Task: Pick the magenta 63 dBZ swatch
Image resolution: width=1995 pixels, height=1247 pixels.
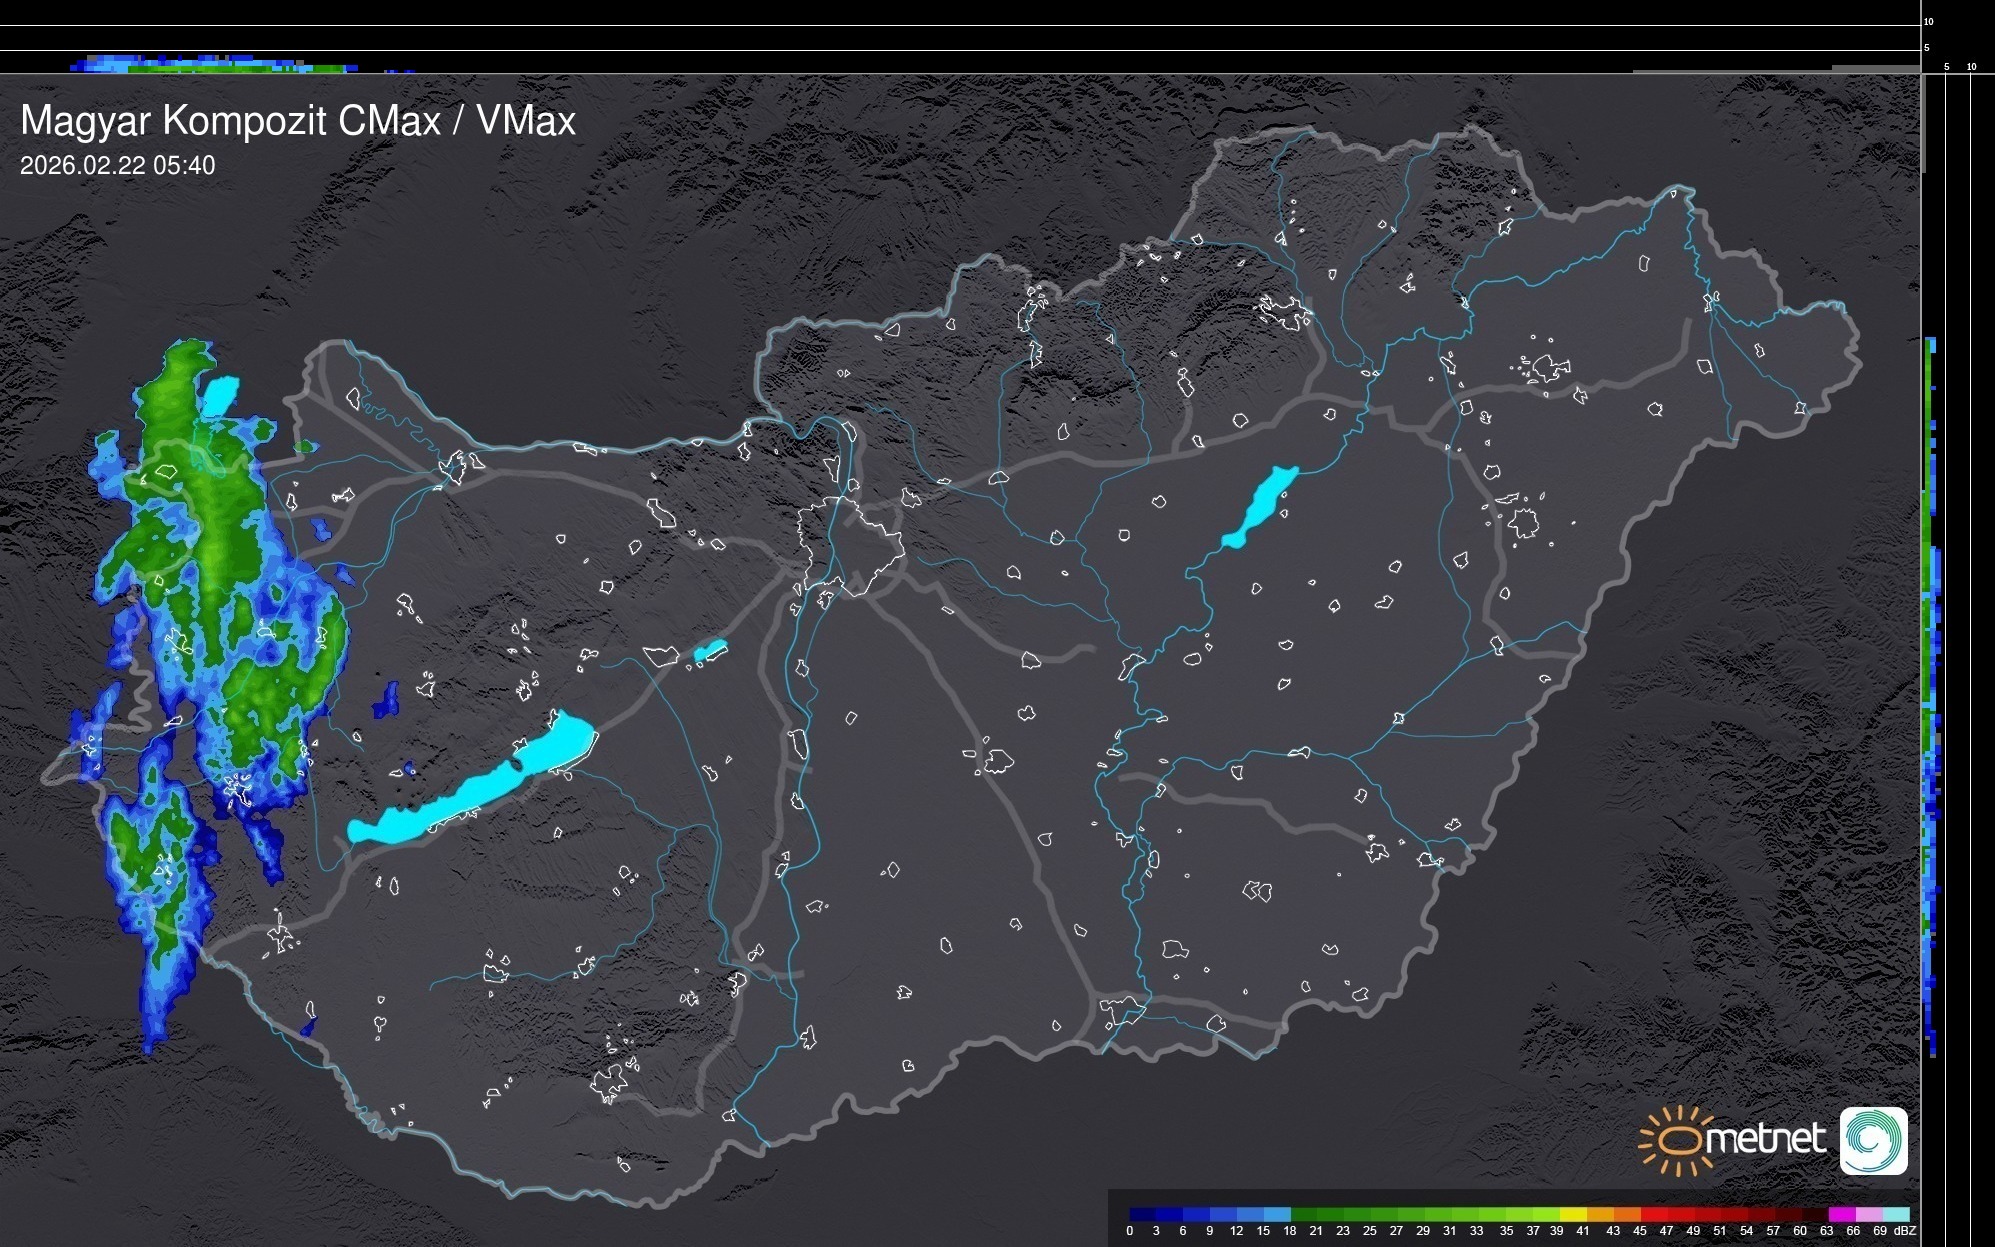Action: 1840,1214
